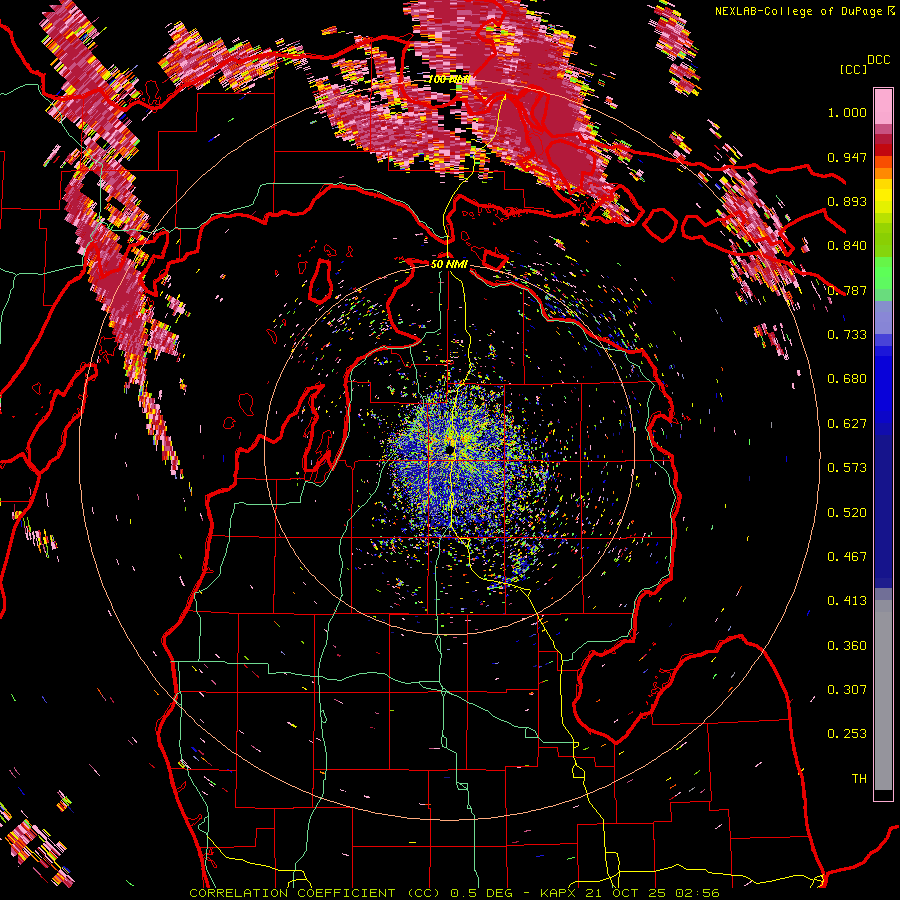This screenshot has height=900, width=900.
Task: Click the 0.947 scale value
Action: [847, 157]
